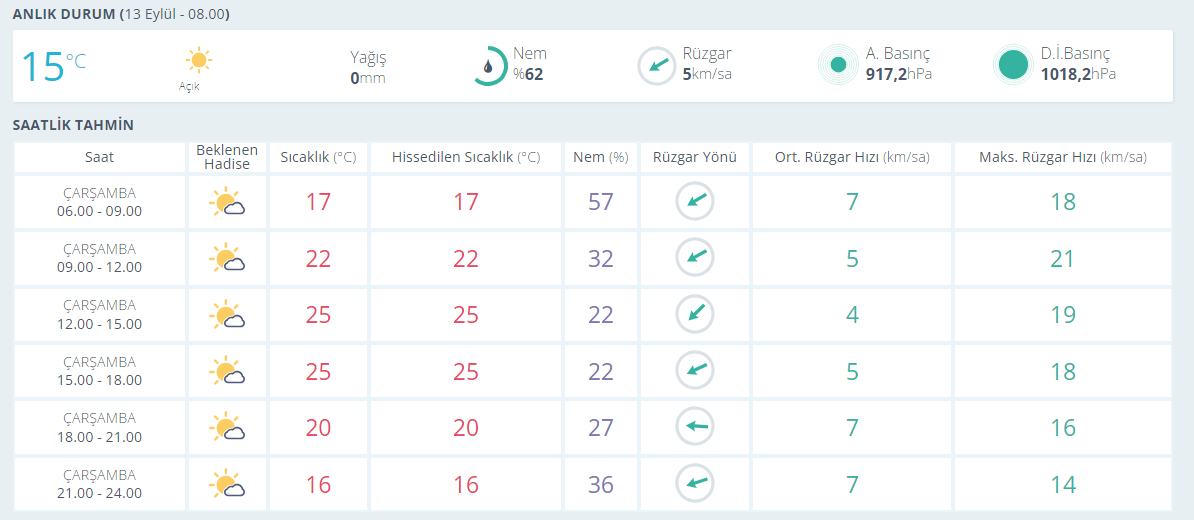The width and height of the screenshot is (1194, 520).
Task: Click the A. Basınç pressure circle icon
Action: coord(838,65)
